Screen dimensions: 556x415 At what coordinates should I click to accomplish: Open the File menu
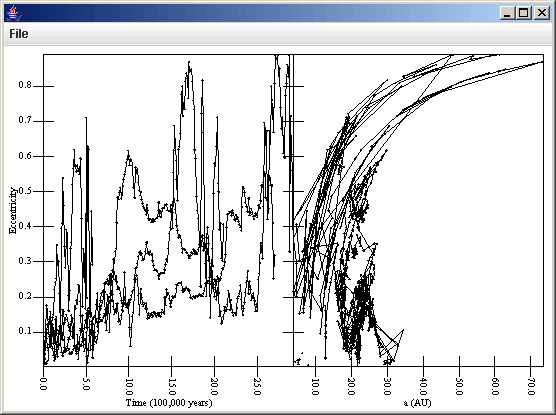pos(19,34)
